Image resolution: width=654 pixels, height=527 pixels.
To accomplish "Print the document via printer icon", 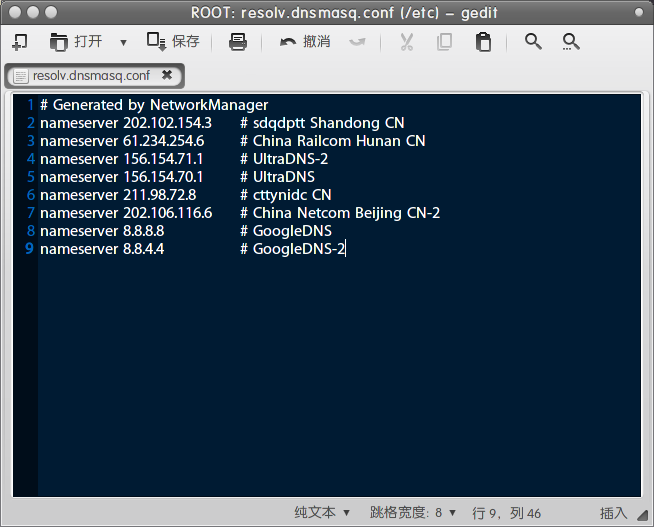I will [x=238, y=42].
